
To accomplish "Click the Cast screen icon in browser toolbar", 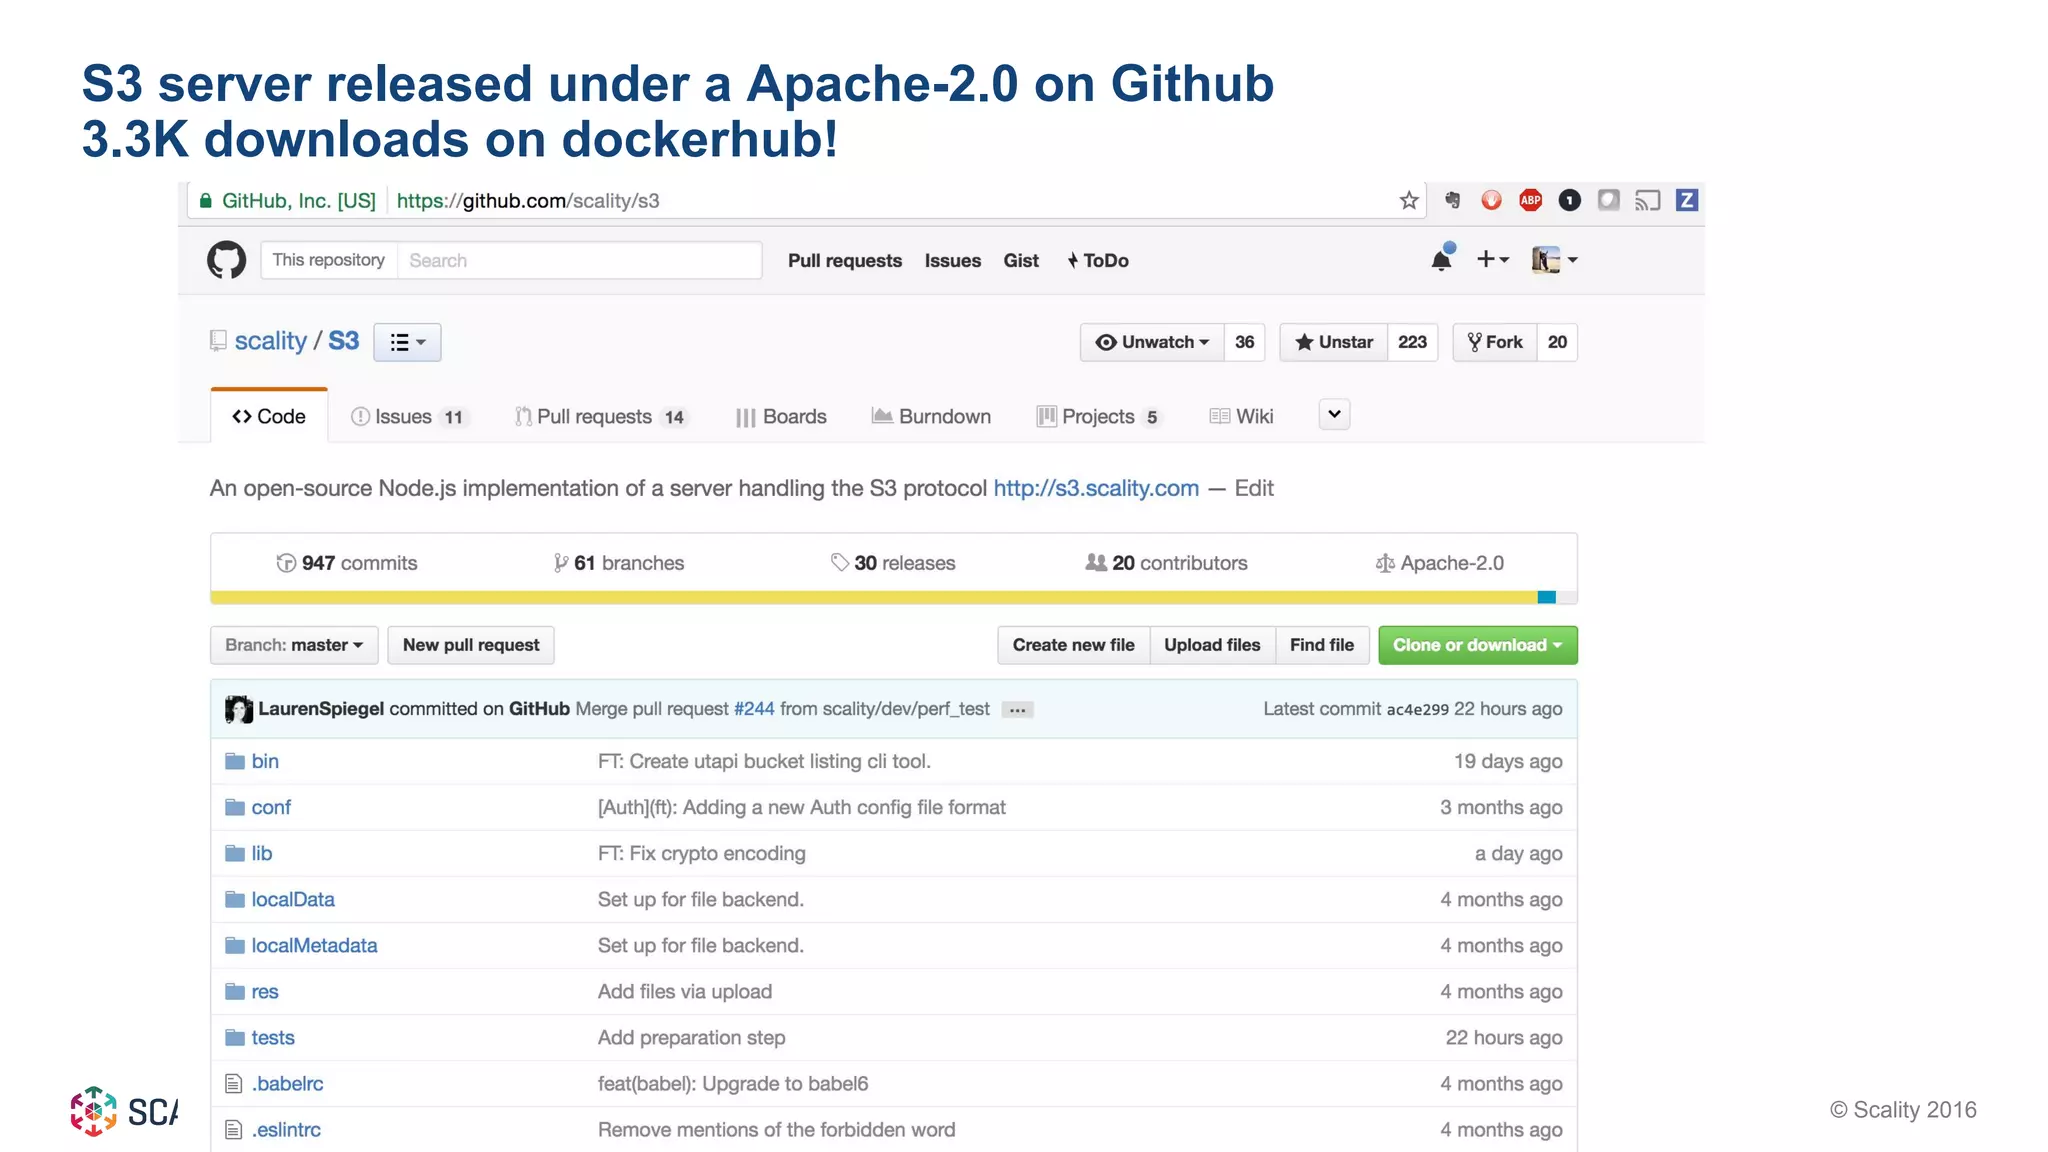I will tap(1647, 200).
